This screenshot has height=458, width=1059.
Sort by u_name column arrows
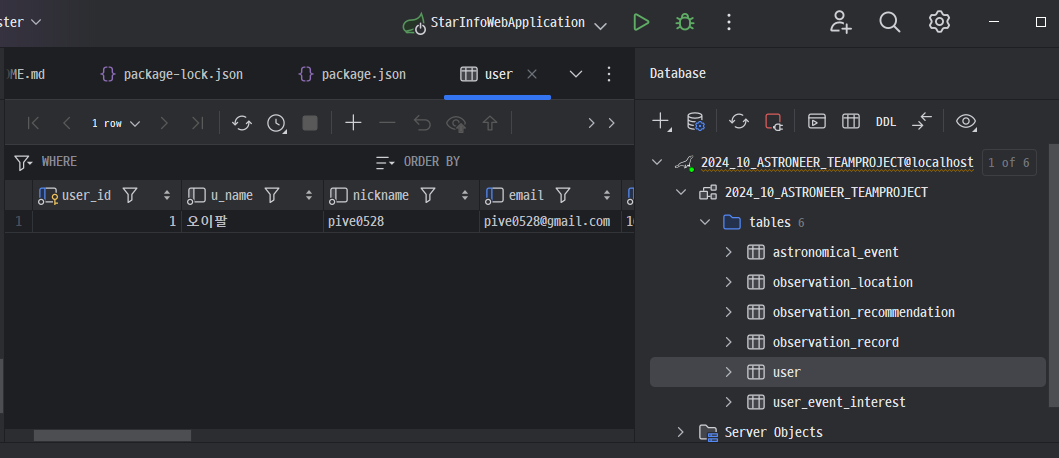[309, 195]
